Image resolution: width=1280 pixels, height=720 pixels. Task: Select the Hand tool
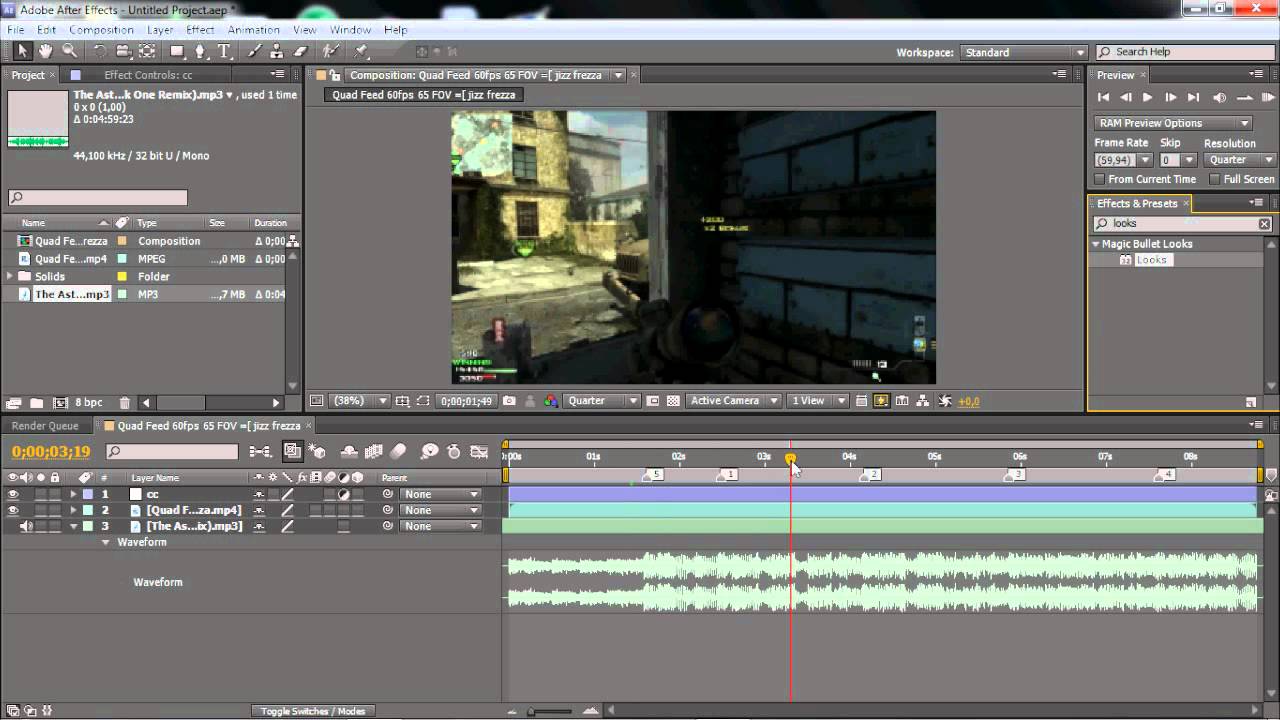(x=46, y=51)
